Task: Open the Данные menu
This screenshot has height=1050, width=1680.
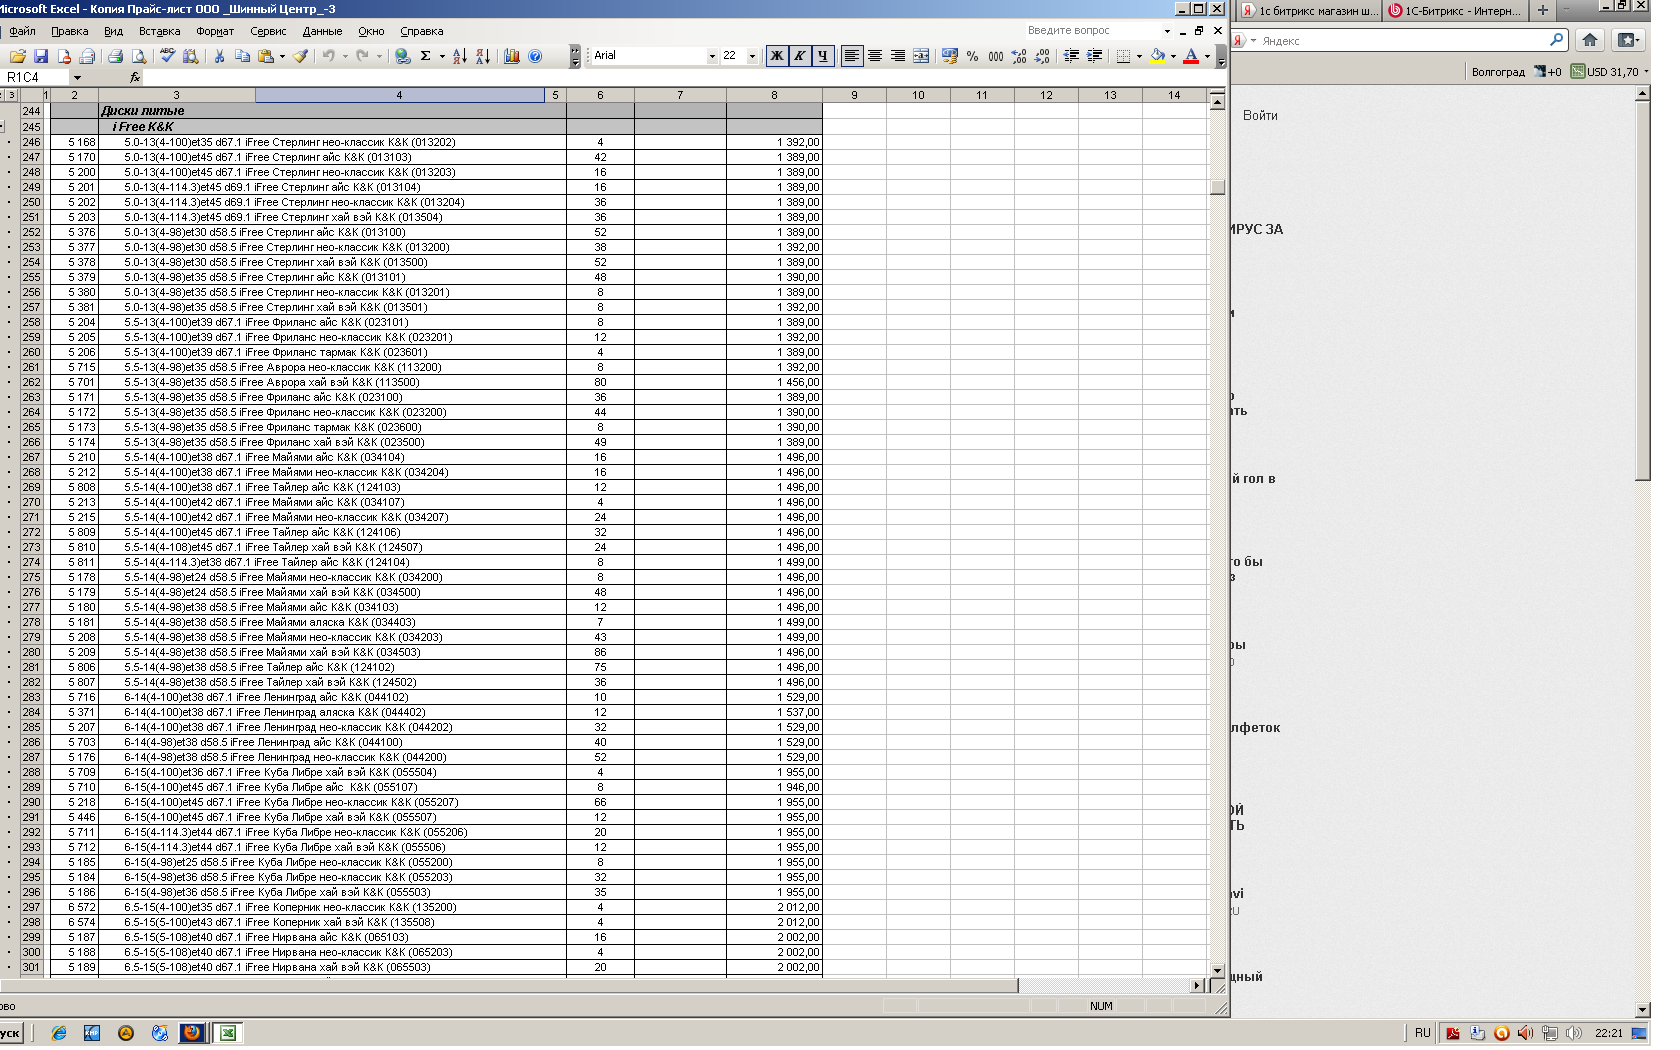Action: pos(322,31)
